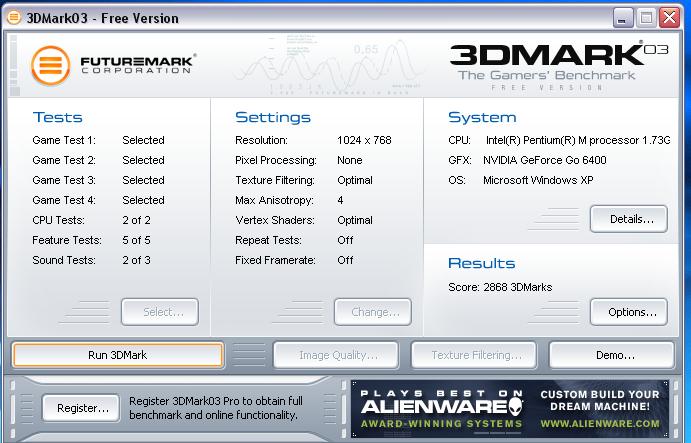The width and height of the screenshot is (691, 443).
Task: Click the Texture Filtering value Optimal
Action: [x=355, y=180]
